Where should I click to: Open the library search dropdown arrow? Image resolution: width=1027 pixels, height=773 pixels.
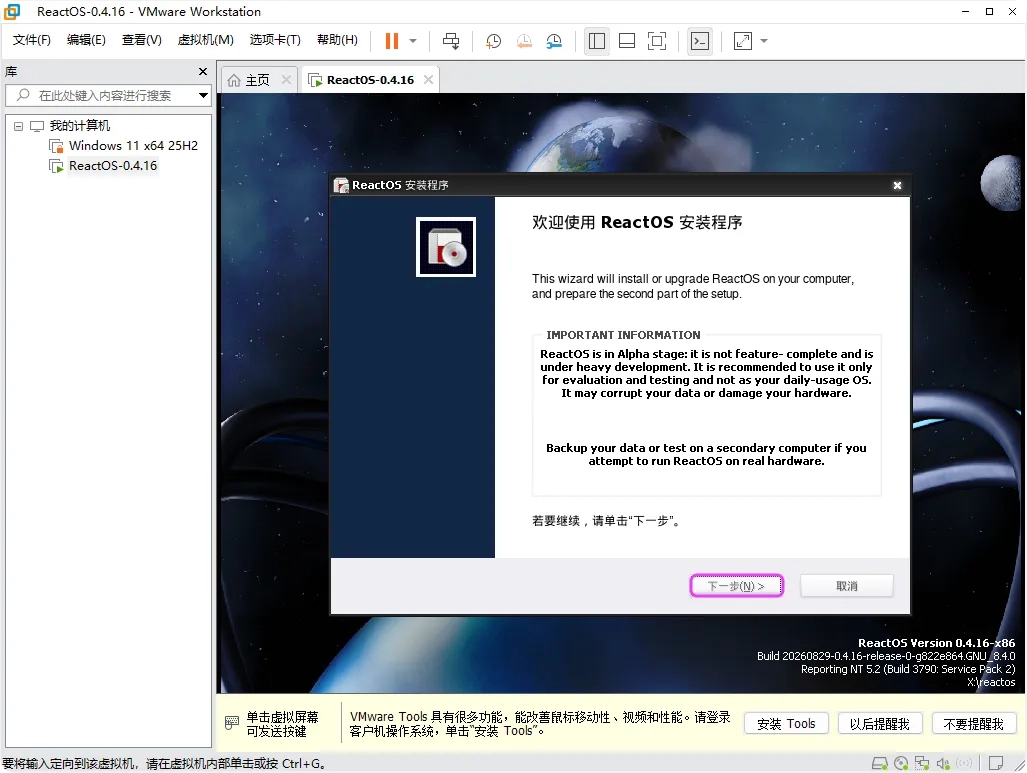[x=204, y=96]
